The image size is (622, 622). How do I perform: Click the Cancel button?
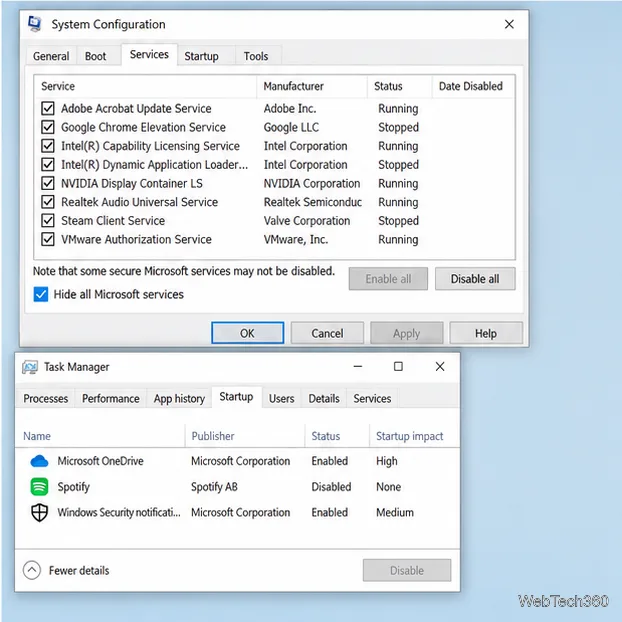[327, 333]
